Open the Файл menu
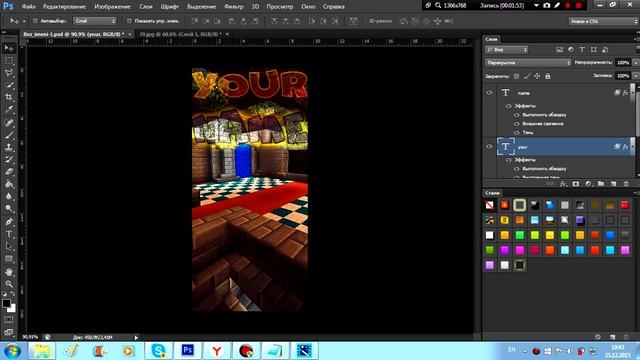 (28, 7)
